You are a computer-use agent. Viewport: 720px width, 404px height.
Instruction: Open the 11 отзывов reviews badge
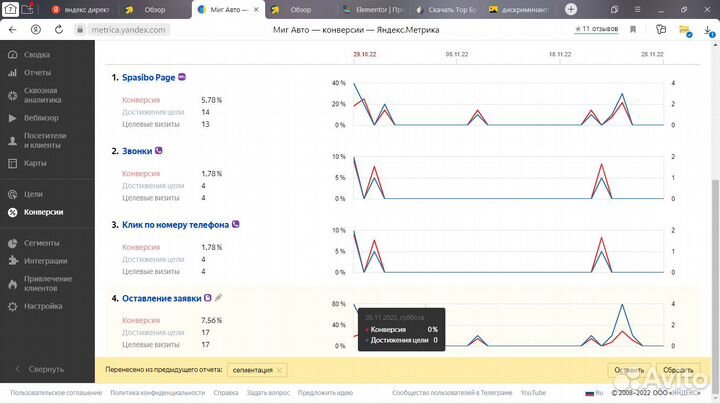point(596,29)
